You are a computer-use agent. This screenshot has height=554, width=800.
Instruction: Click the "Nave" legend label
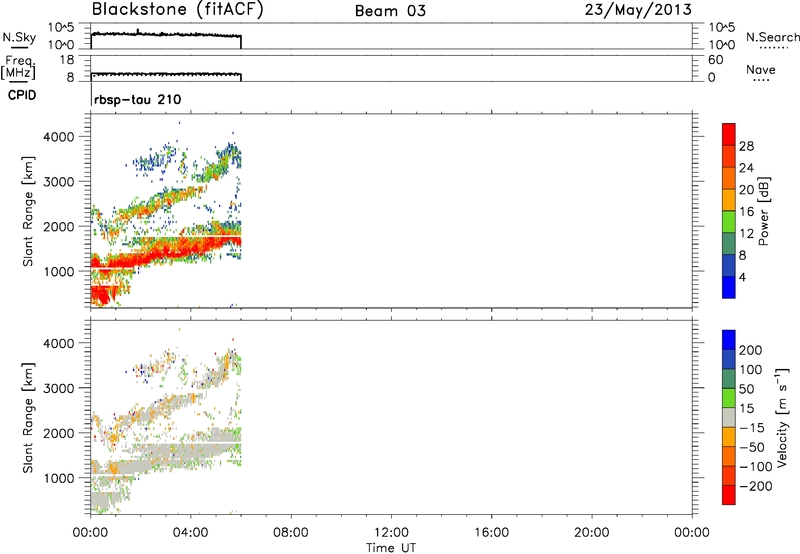(761, 69)
